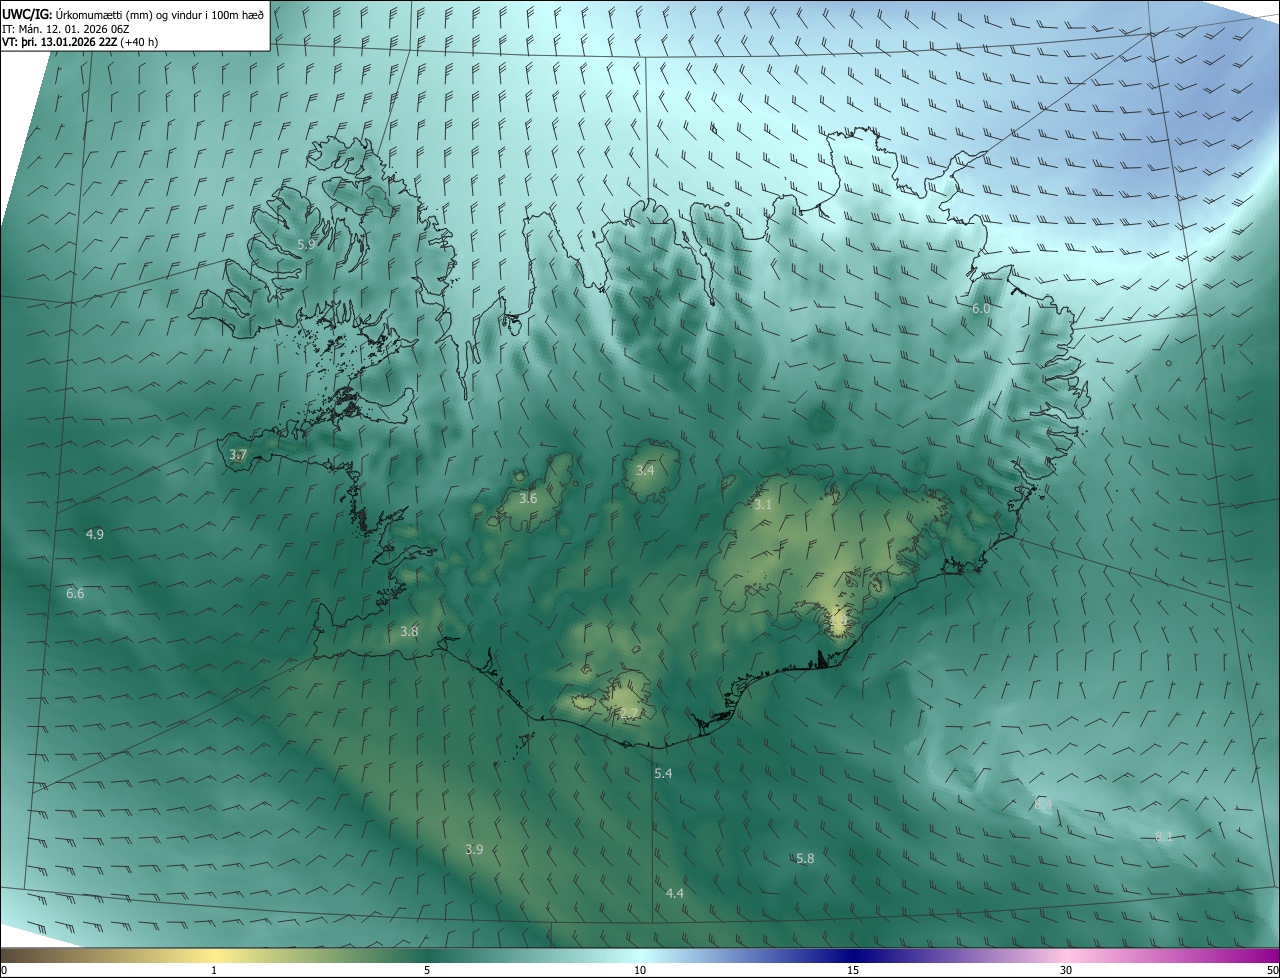Click the 2.7 value on the map
1280x978 pixels.
[629, 713]
